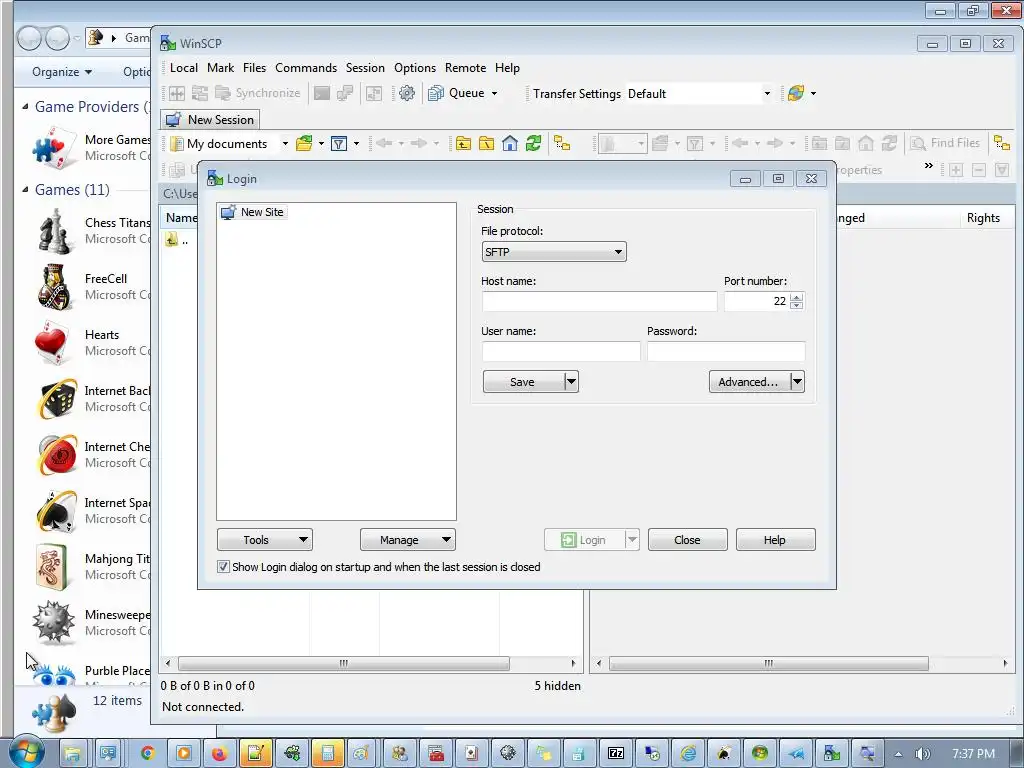Viewport: 1024px width, 768px height.
Task: Open the WinSCP Help menu
Action: (x=507, y=68)
